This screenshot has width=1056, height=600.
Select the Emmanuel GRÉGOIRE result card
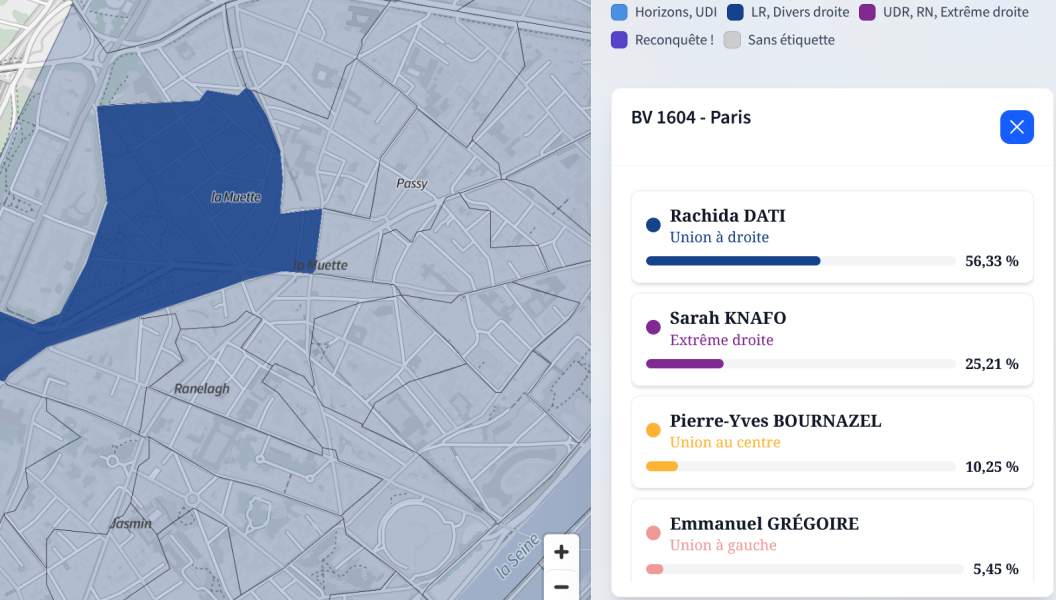[x=832, y=540]
